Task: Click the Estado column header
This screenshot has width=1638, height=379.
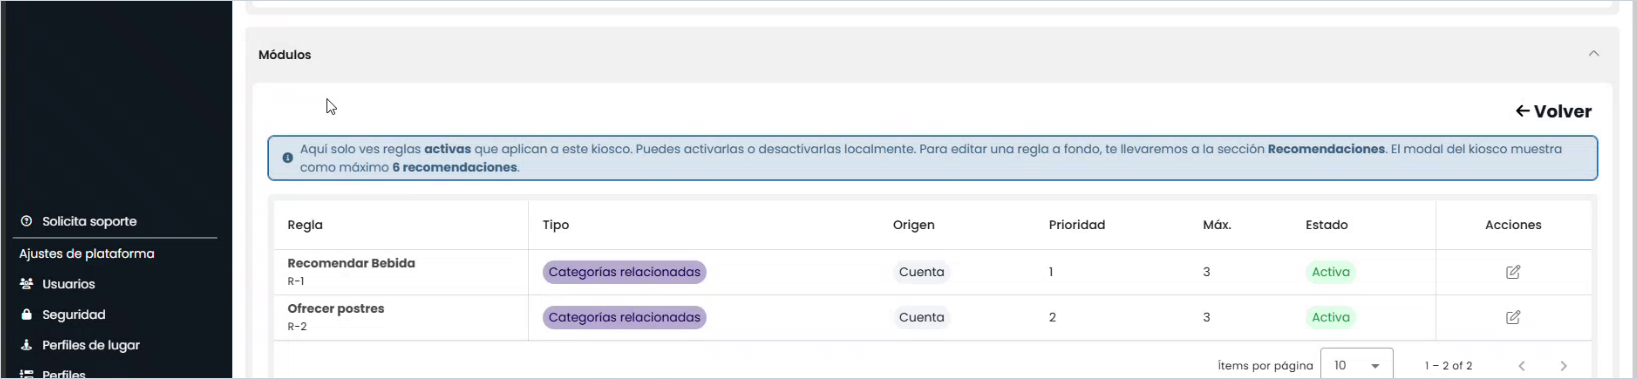Action: coord(1327,225)
